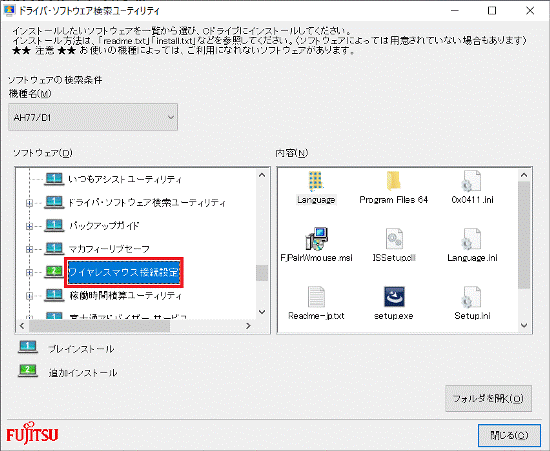Select the Readme-jp.txt file icon

click(x=316, y=297)
